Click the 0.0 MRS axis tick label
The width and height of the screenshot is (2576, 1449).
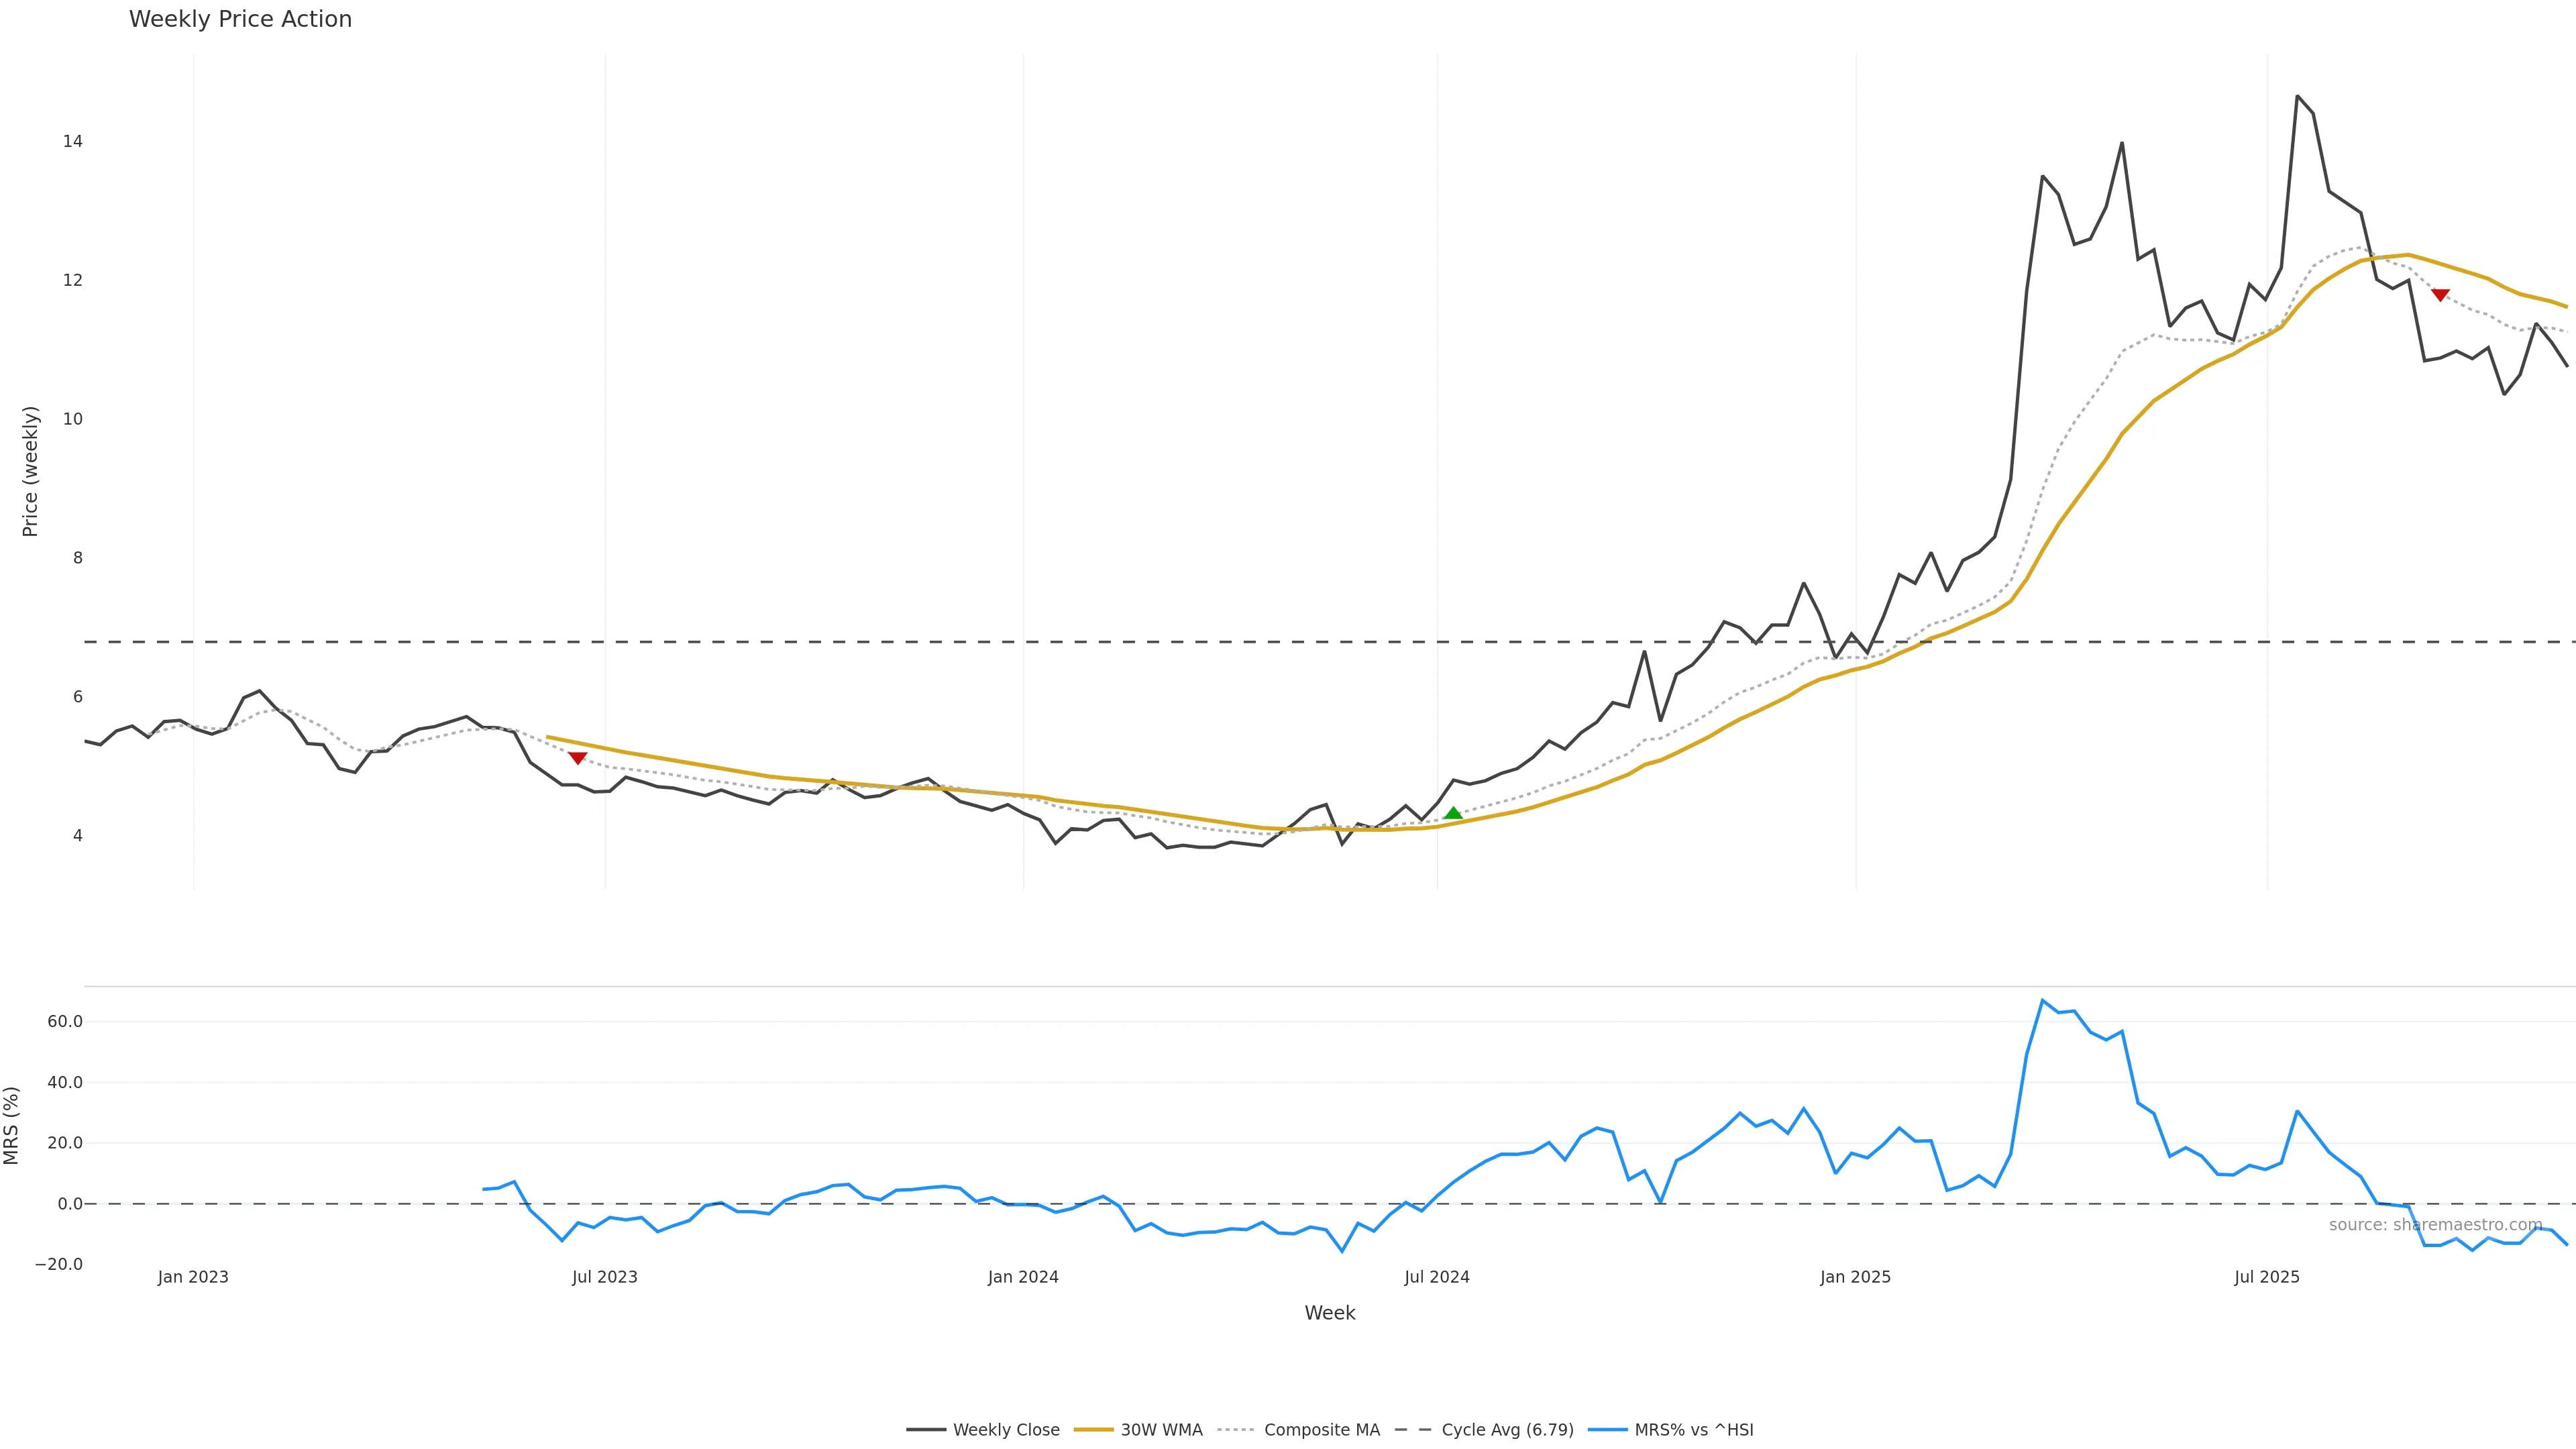[x=69, y=1204]
